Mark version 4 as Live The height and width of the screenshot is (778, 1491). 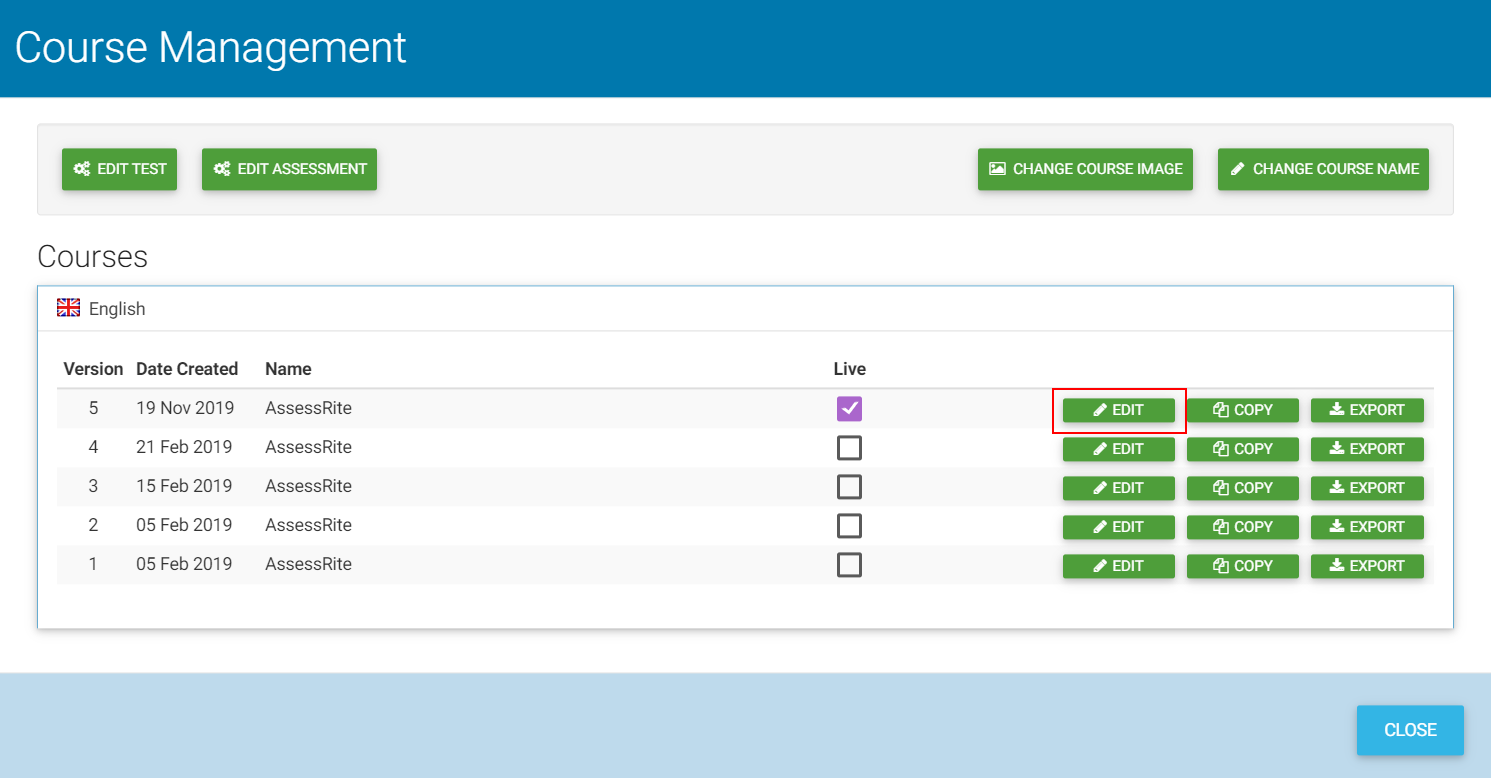849,448
